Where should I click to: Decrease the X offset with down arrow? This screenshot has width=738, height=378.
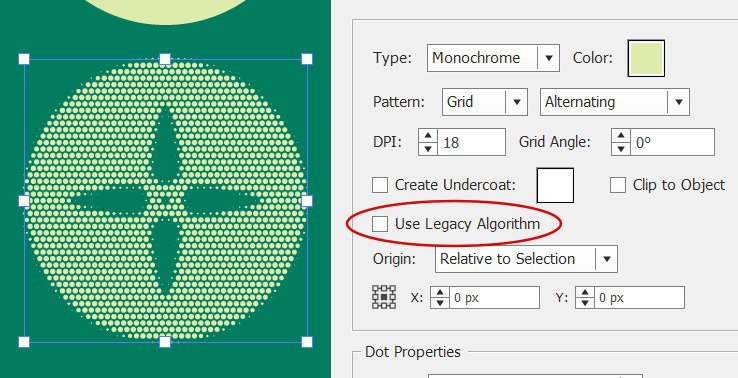[439, 303]
